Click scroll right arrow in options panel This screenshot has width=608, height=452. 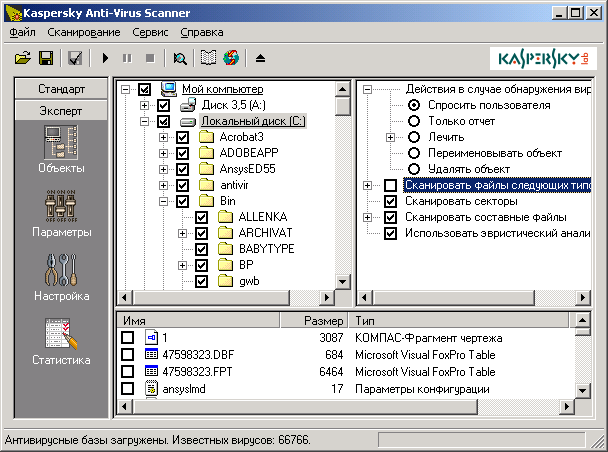(x=583, y=298)
